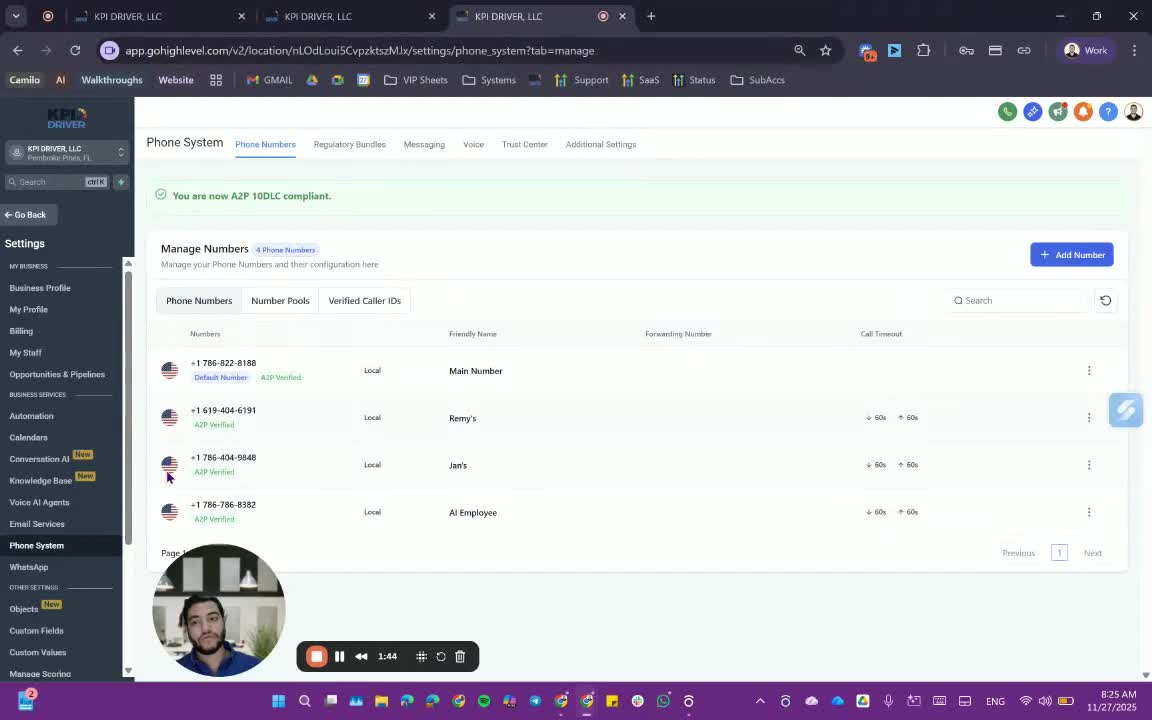Open the orange notifications bell icon
The width and height of the screenshot is (1152, 720).
coord(1083,112)
